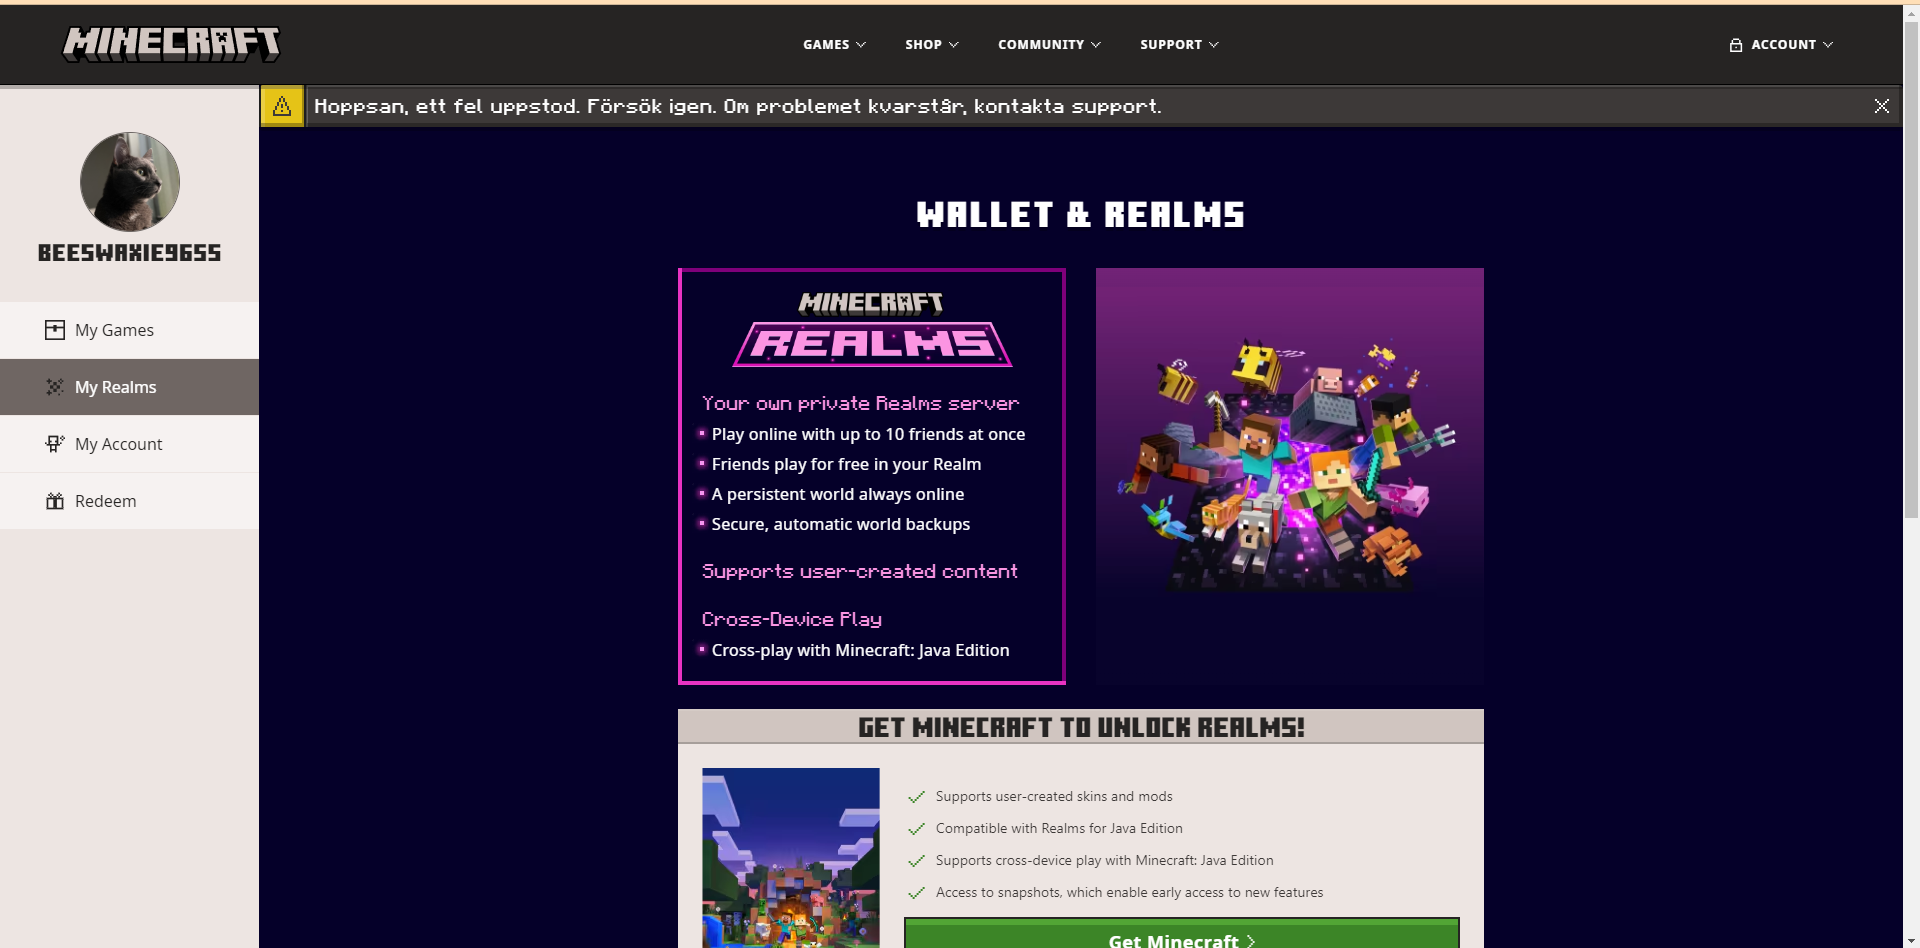Click the green Get Minecraft button
The image size is (1920, 948).
click(x=1181, y=934)
